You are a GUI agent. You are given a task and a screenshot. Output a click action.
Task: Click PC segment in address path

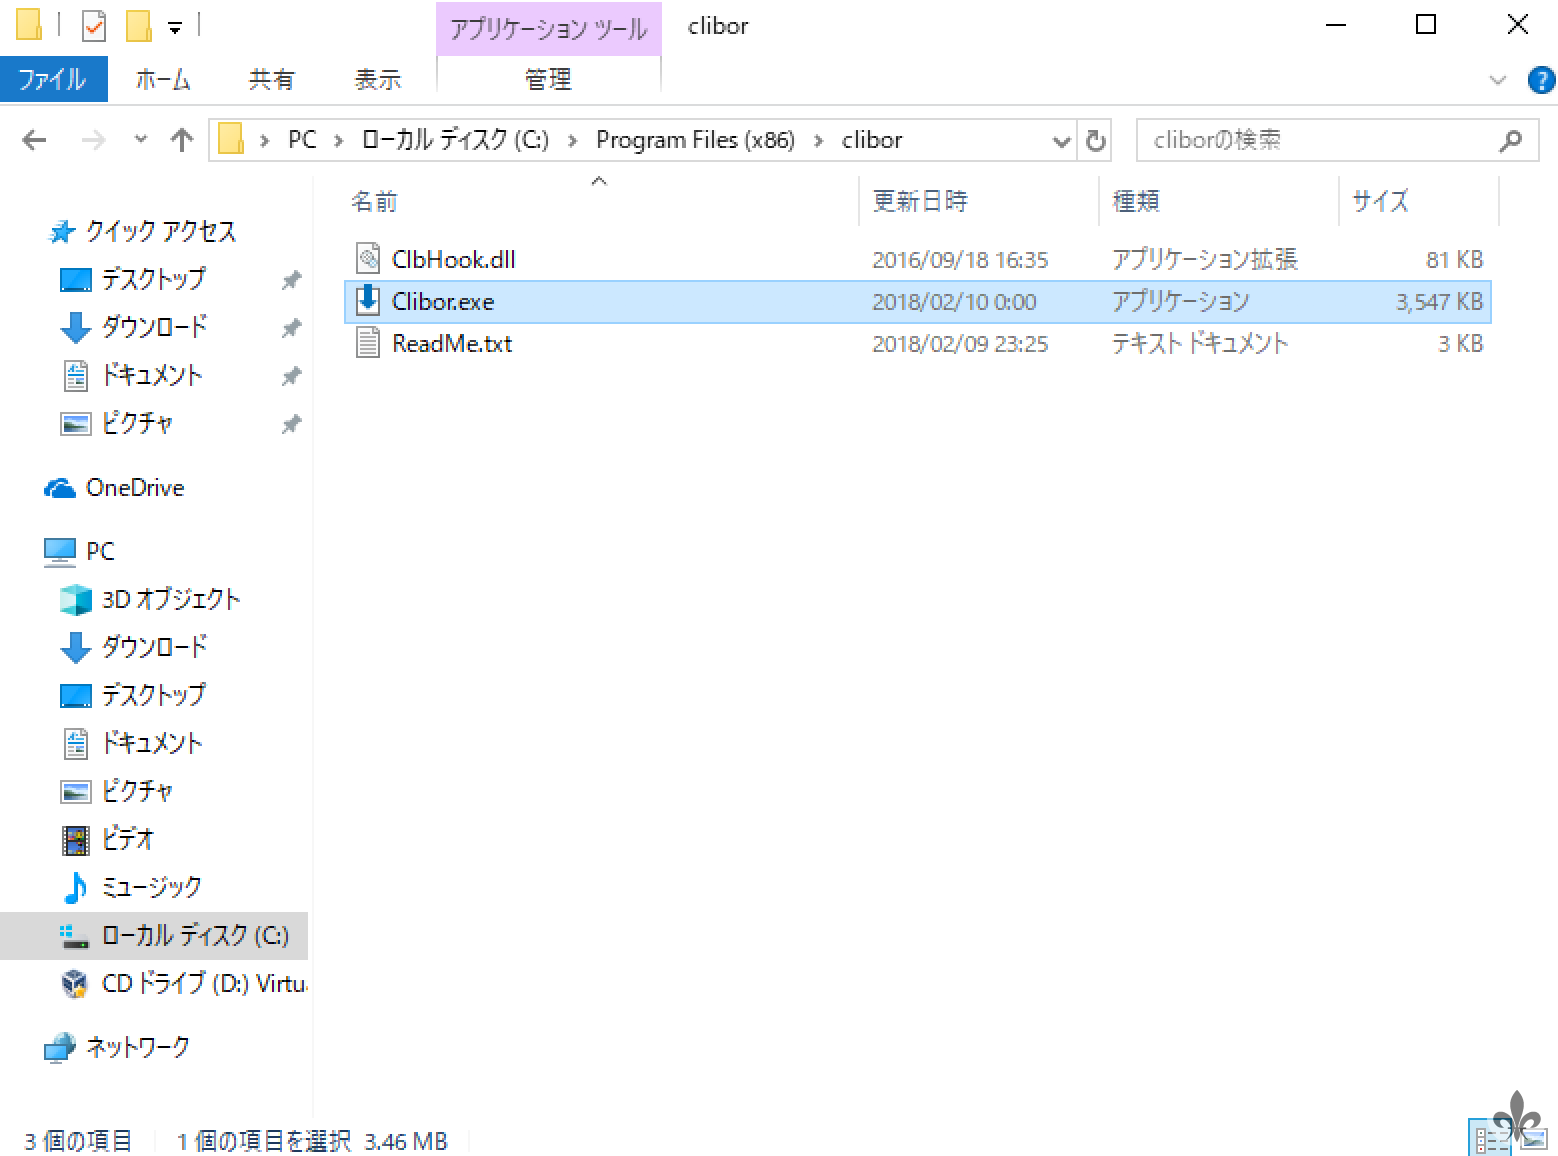tap(302, 140)
